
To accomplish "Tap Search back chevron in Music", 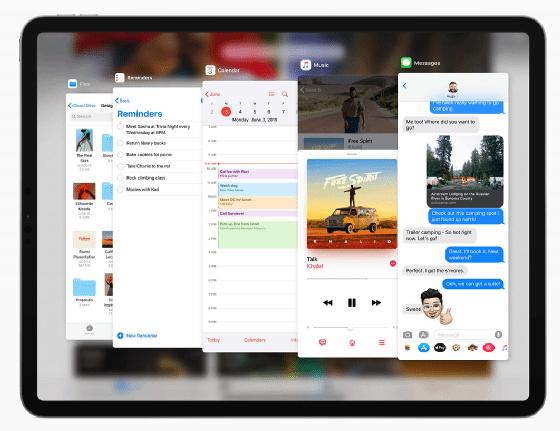I will (x=311, y=90).
